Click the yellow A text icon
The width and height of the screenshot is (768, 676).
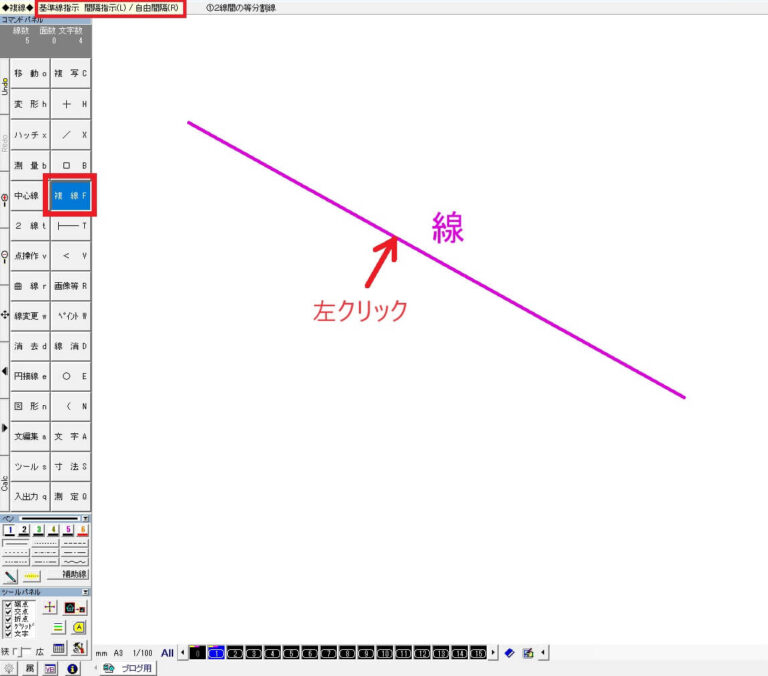[79, 627]
